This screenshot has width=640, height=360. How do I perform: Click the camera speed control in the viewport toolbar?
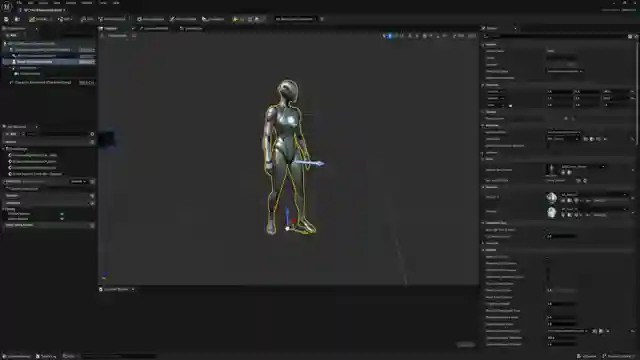pos(472,36)
